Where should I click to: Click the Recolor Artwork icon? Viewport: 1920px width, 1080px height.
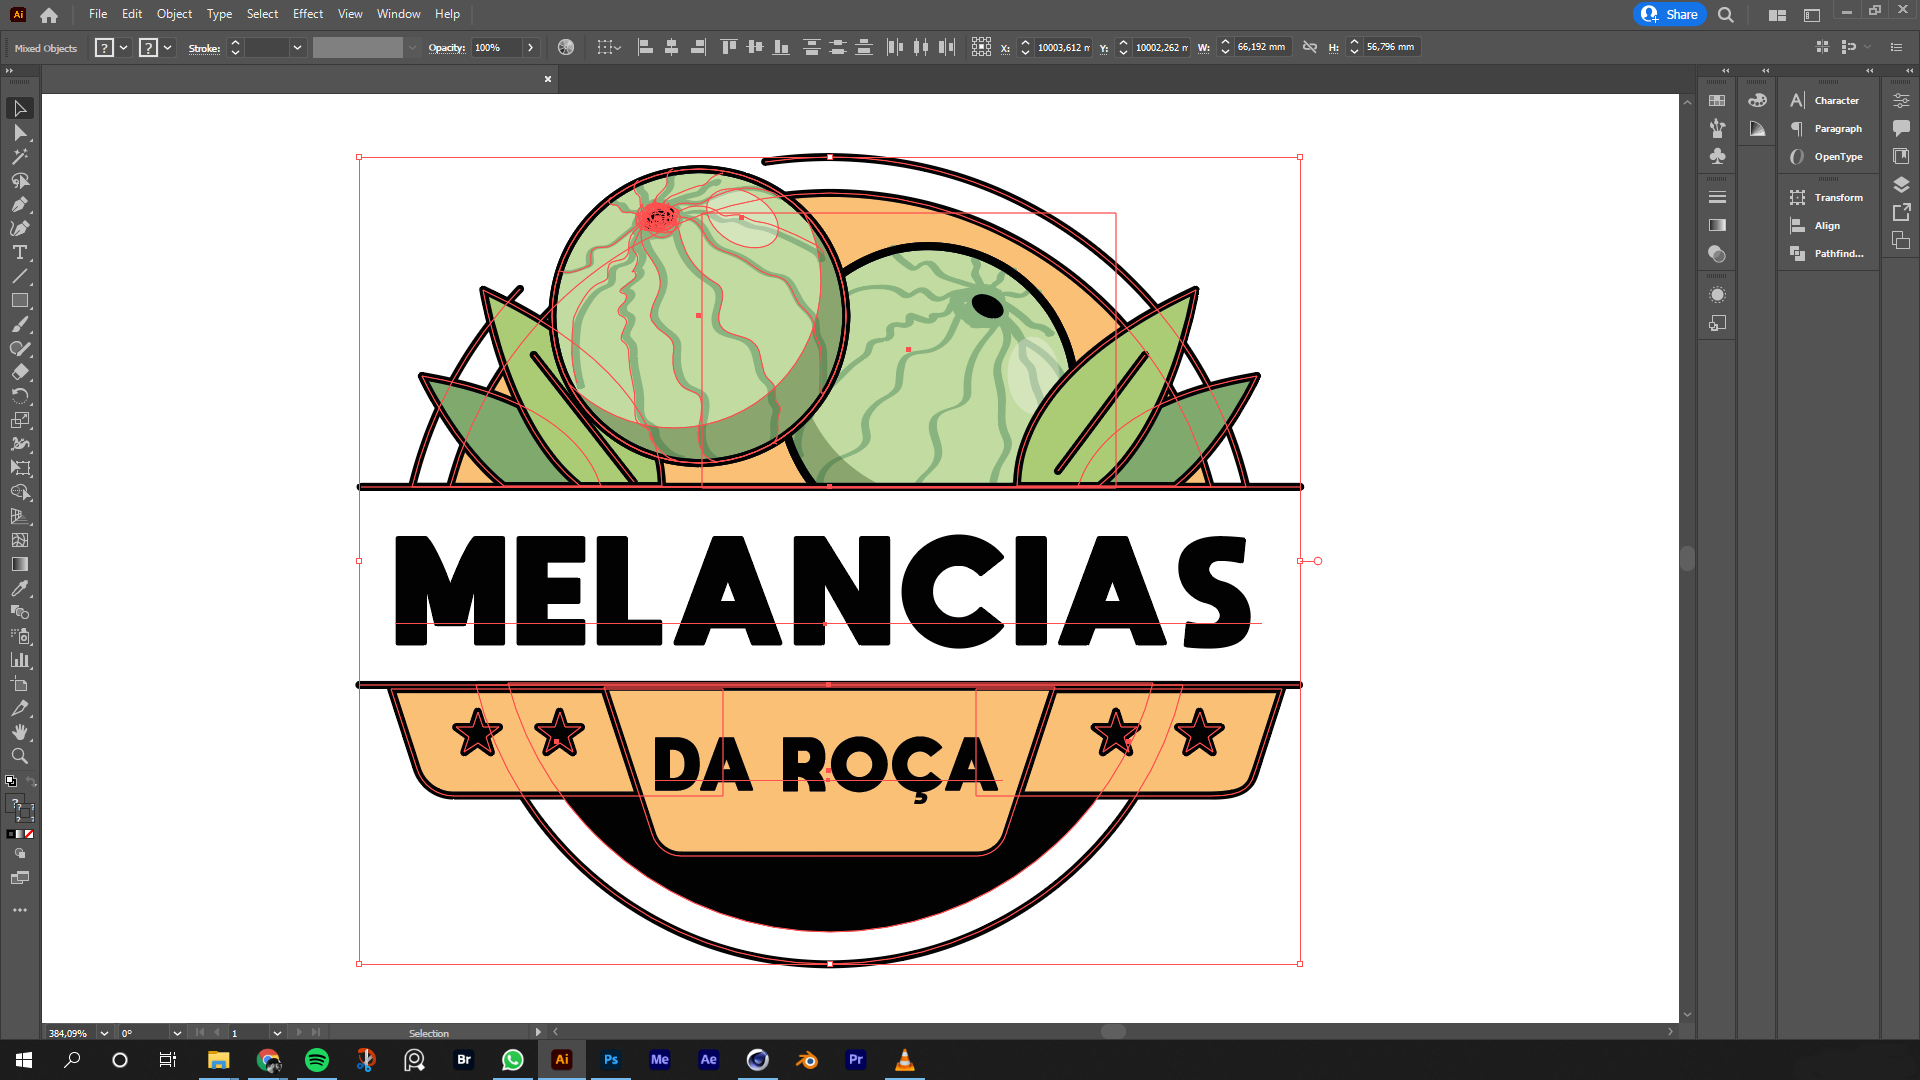[x=566, y=47]
